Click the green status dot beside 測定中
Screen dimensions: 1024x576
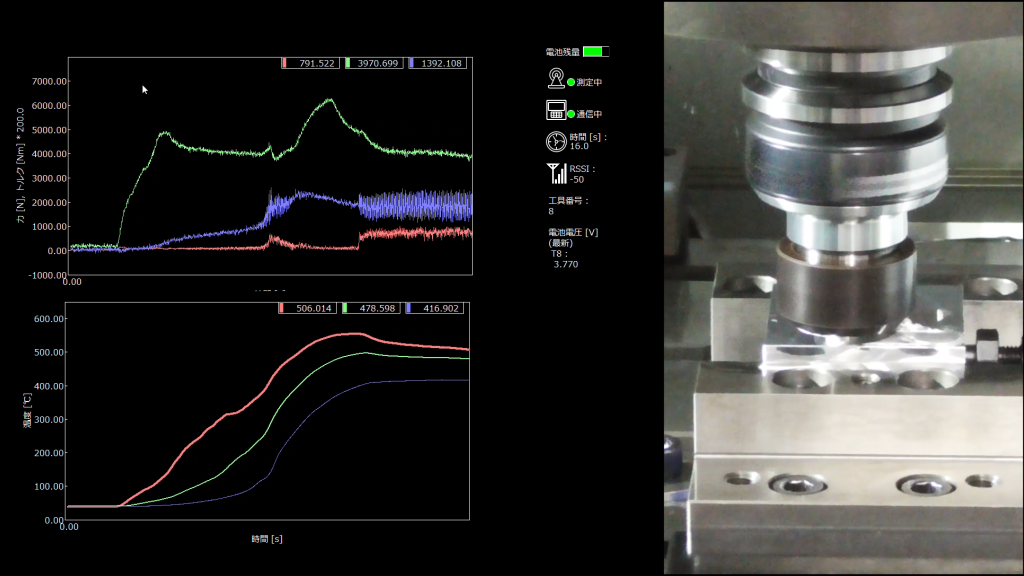pyautogui.click(x=571, y=83)
